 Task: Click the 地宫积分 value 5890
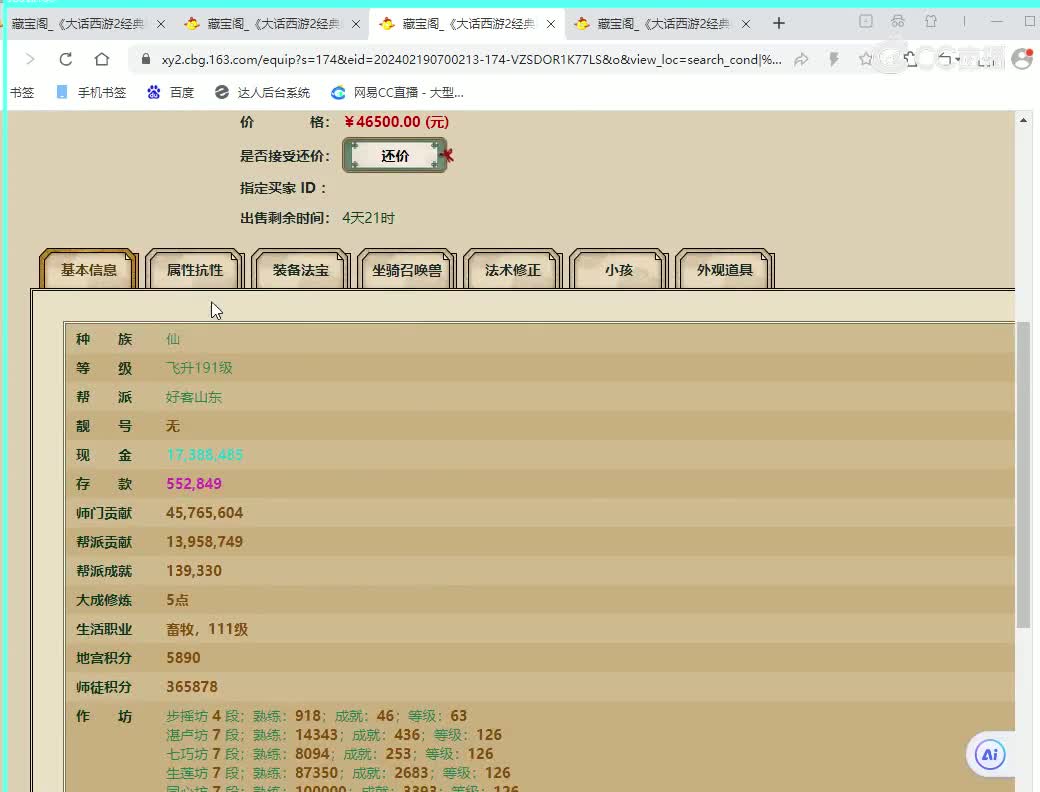pyautogui.click(x=183, y=657)
